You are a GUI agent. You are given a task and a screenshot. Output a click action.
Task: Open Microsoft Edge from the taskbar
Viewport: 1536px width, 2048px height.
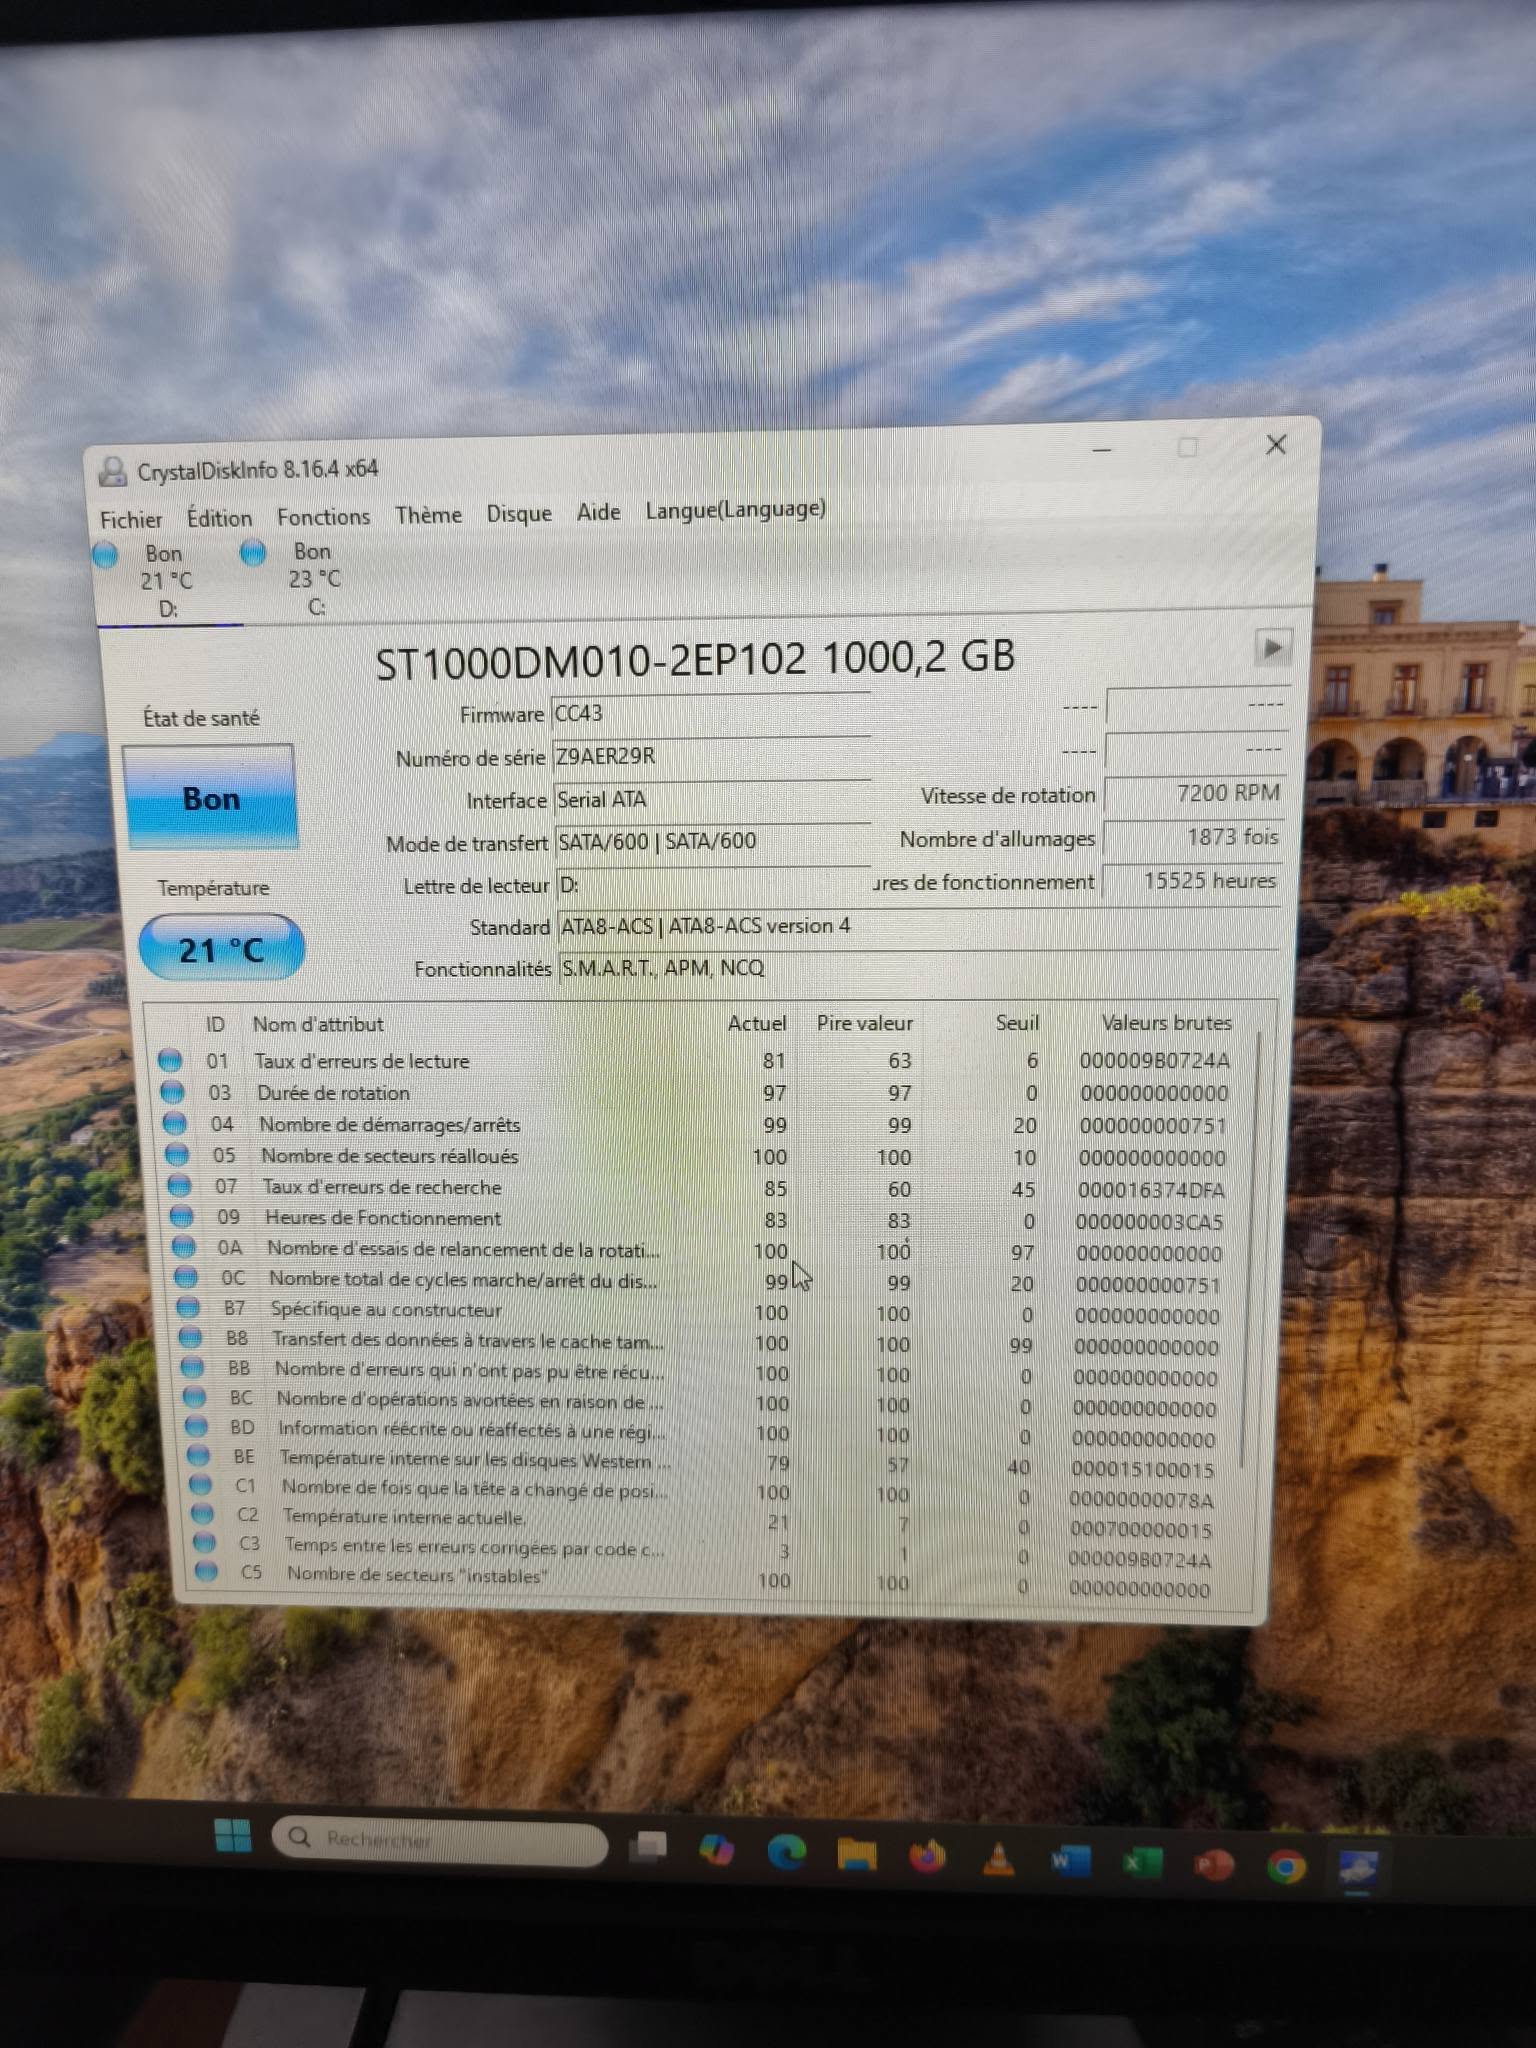(787, 1854)
